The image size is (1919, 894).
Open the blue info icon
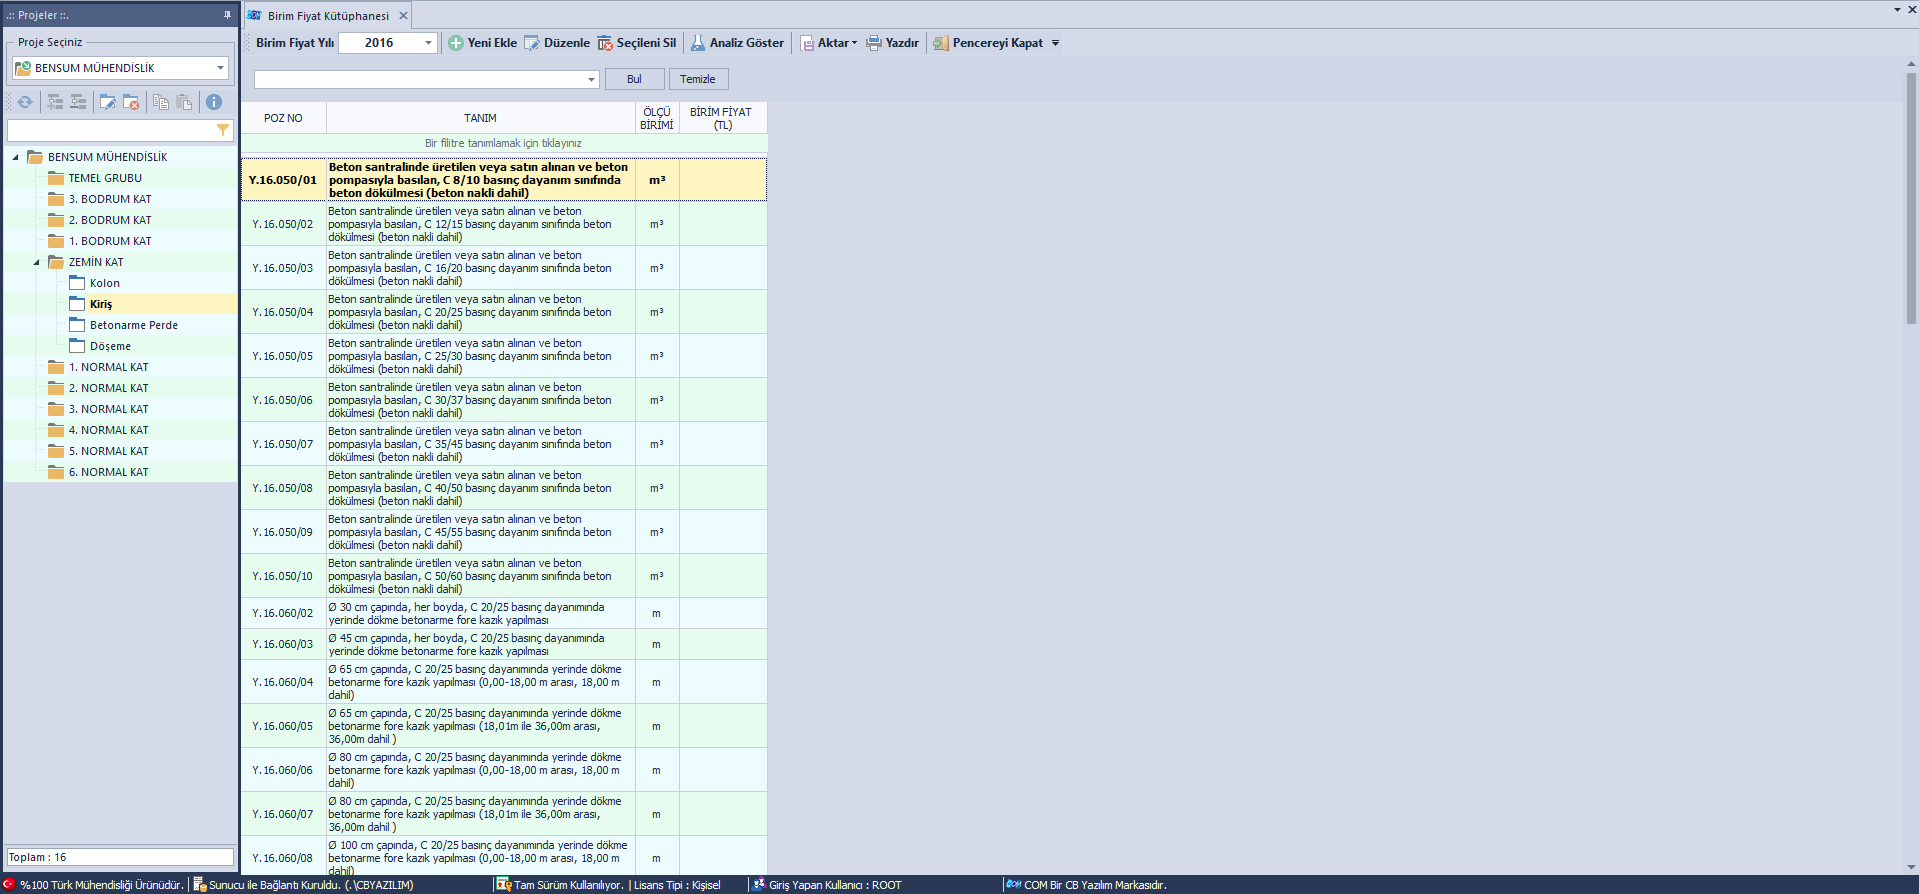click(214, 102)
